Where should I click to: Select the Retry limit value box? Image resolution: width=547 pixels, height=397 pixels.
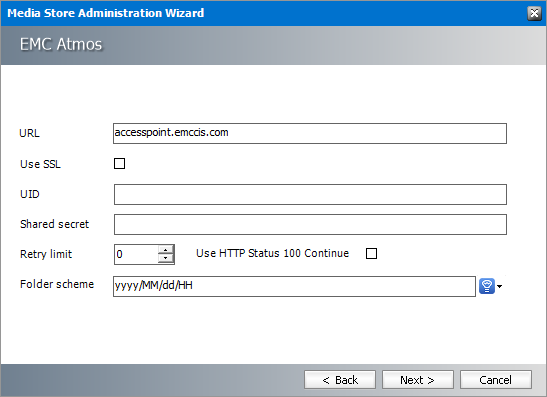click(x=136, y=254)
